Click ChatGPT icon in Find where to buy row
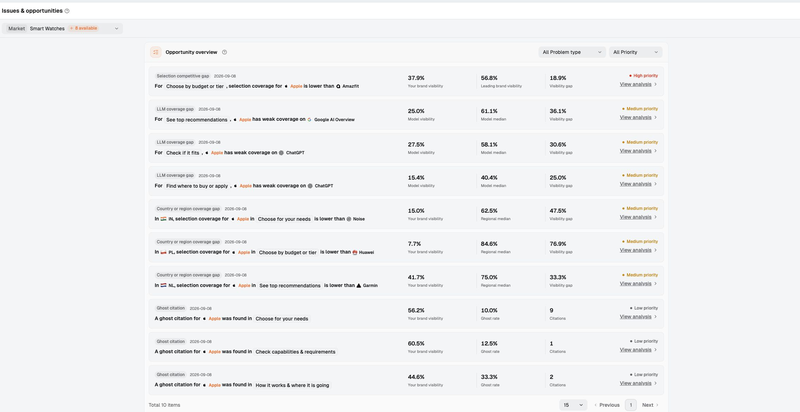 click(310, 186)
